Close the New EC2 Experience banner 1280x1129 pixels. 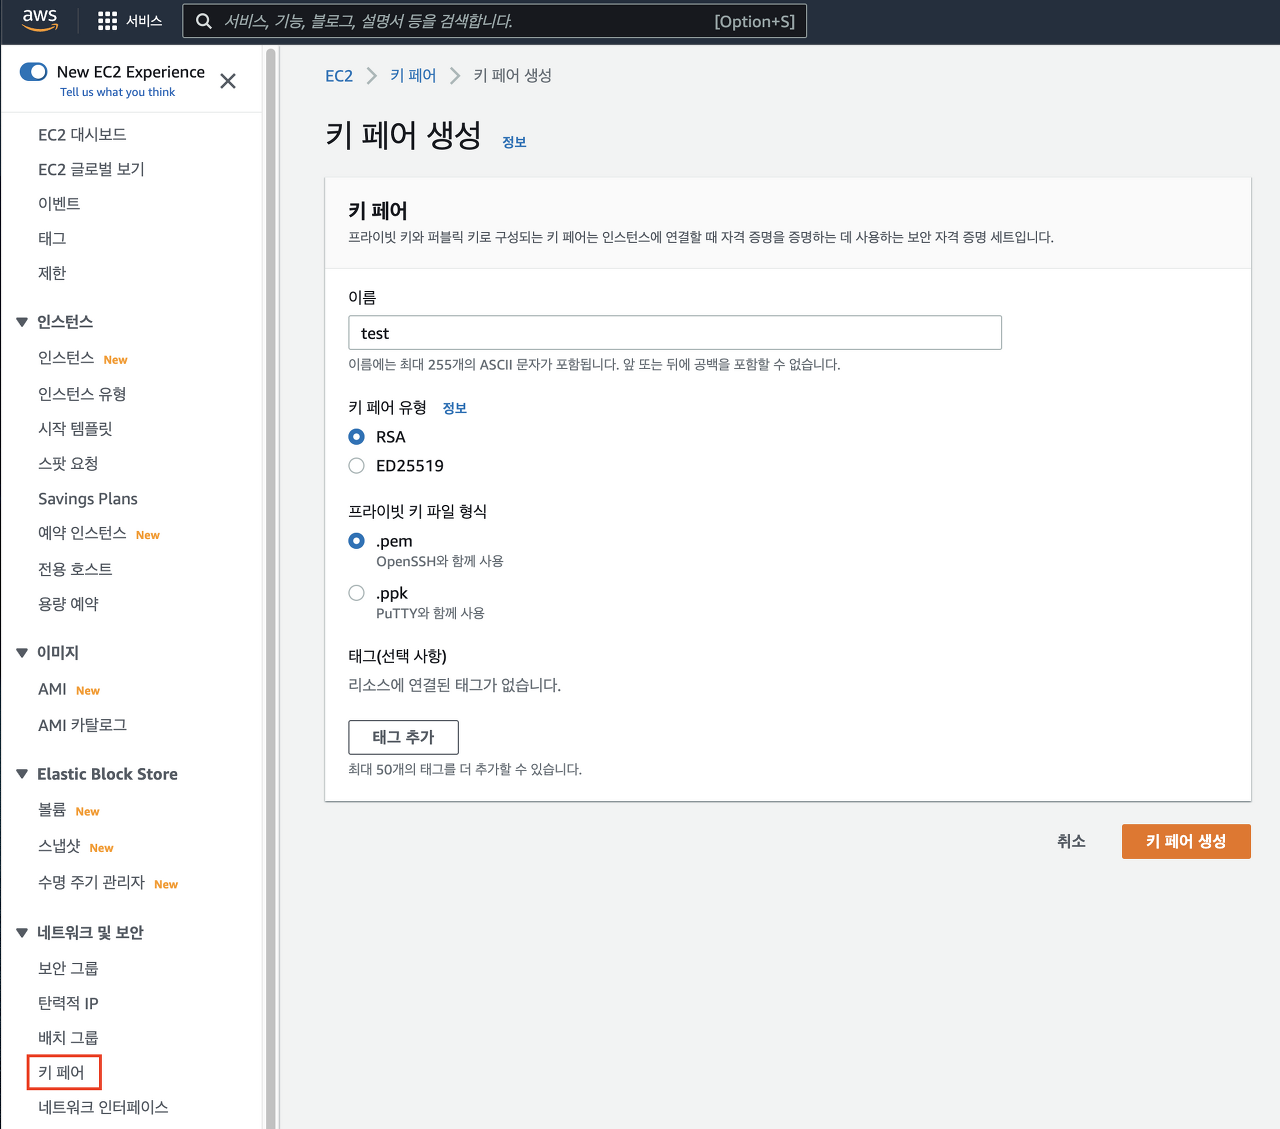(x=228, y=81)
